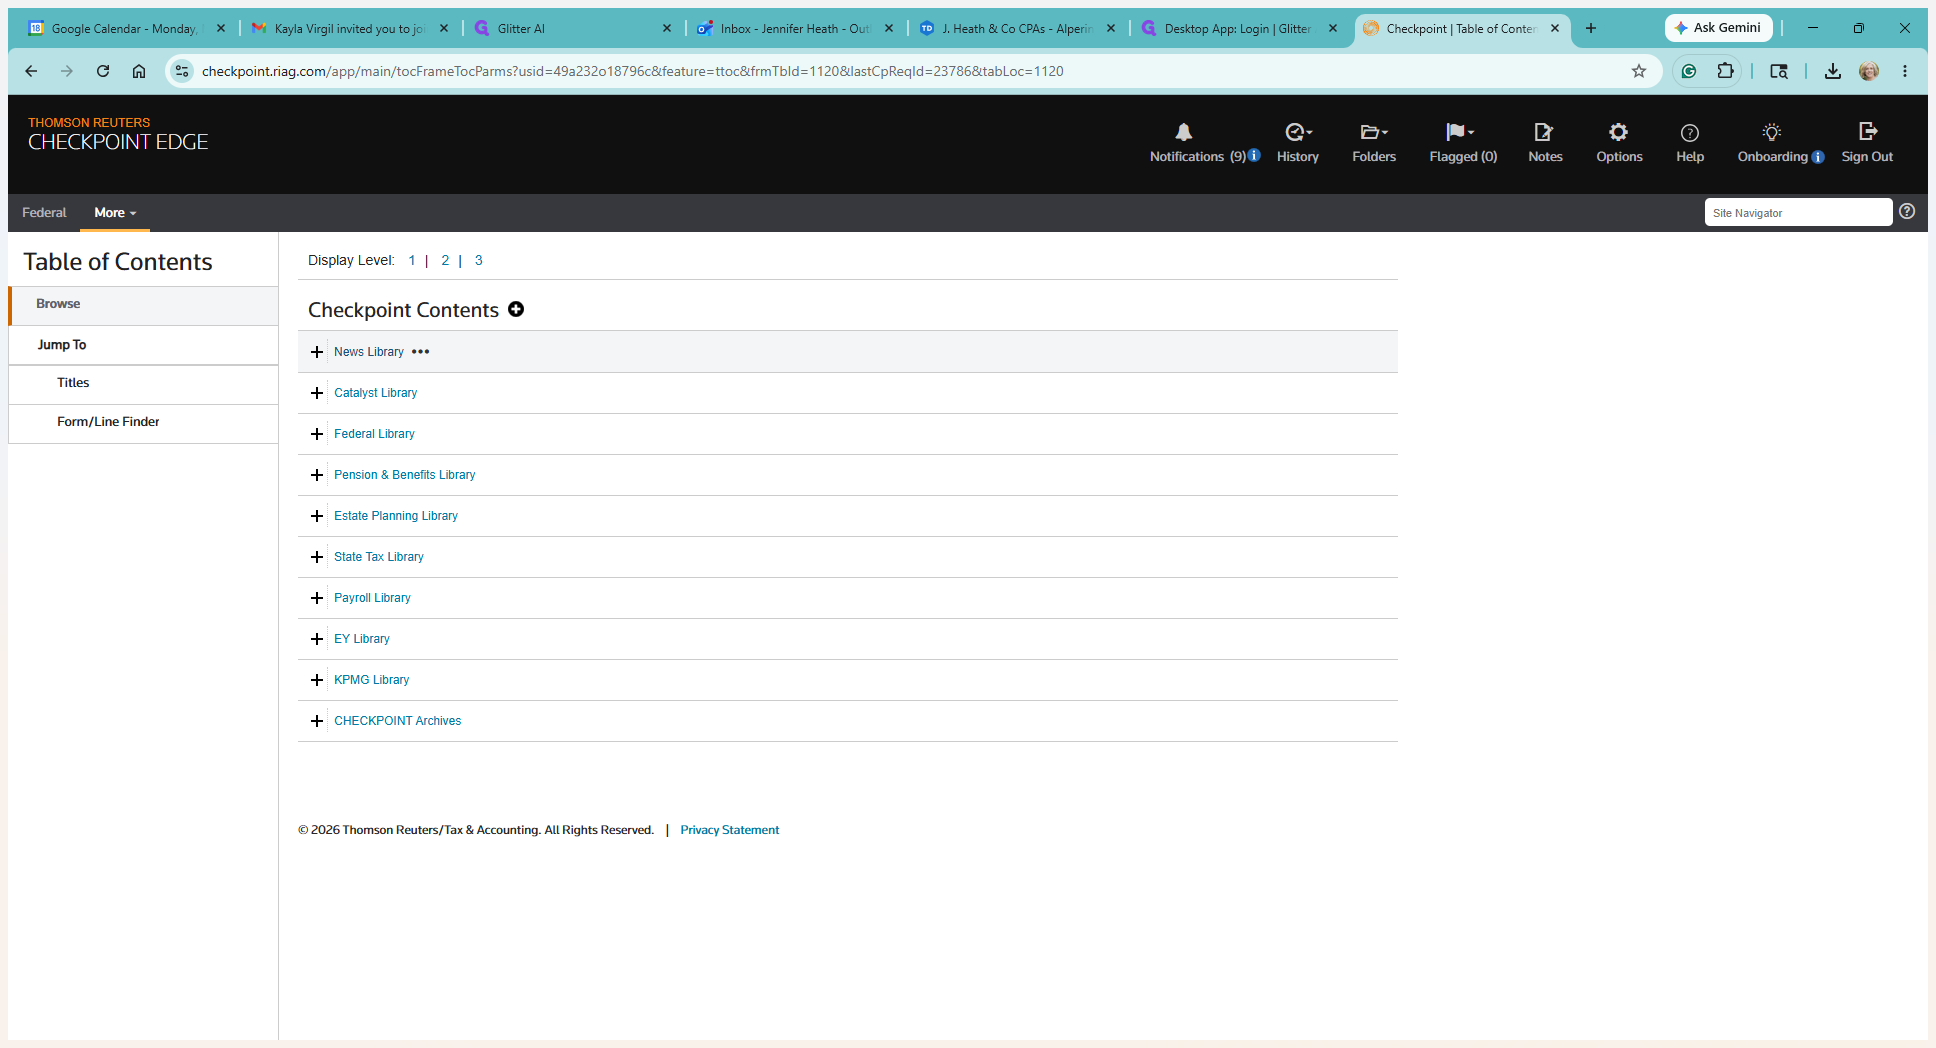Click the Sign Out icon
Viewport: 1936px width, 1048px height.
coord(1867,131)
